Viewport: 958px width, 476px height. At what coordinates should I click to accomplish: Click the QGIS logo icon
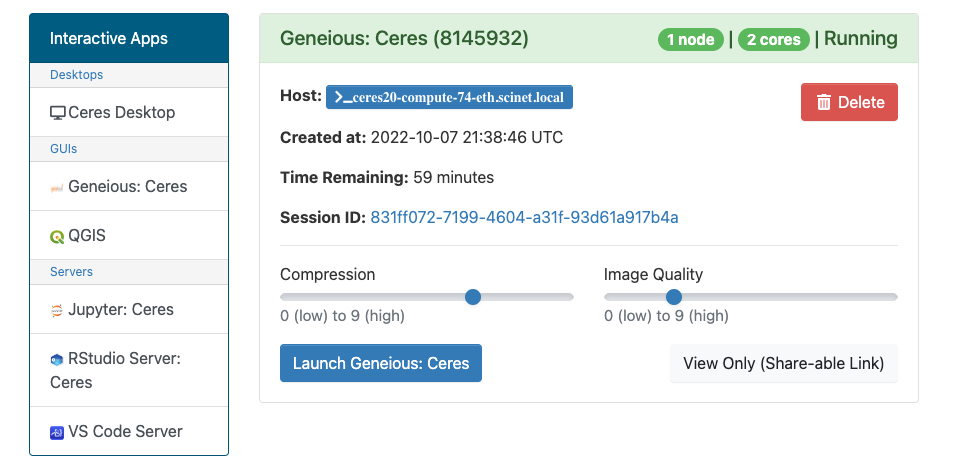point(57,237)
